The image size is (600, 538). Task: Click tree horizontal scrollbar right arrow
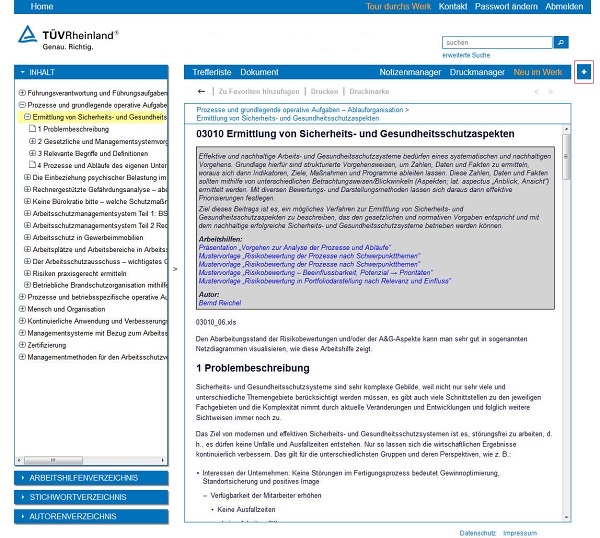coord(163,460)
